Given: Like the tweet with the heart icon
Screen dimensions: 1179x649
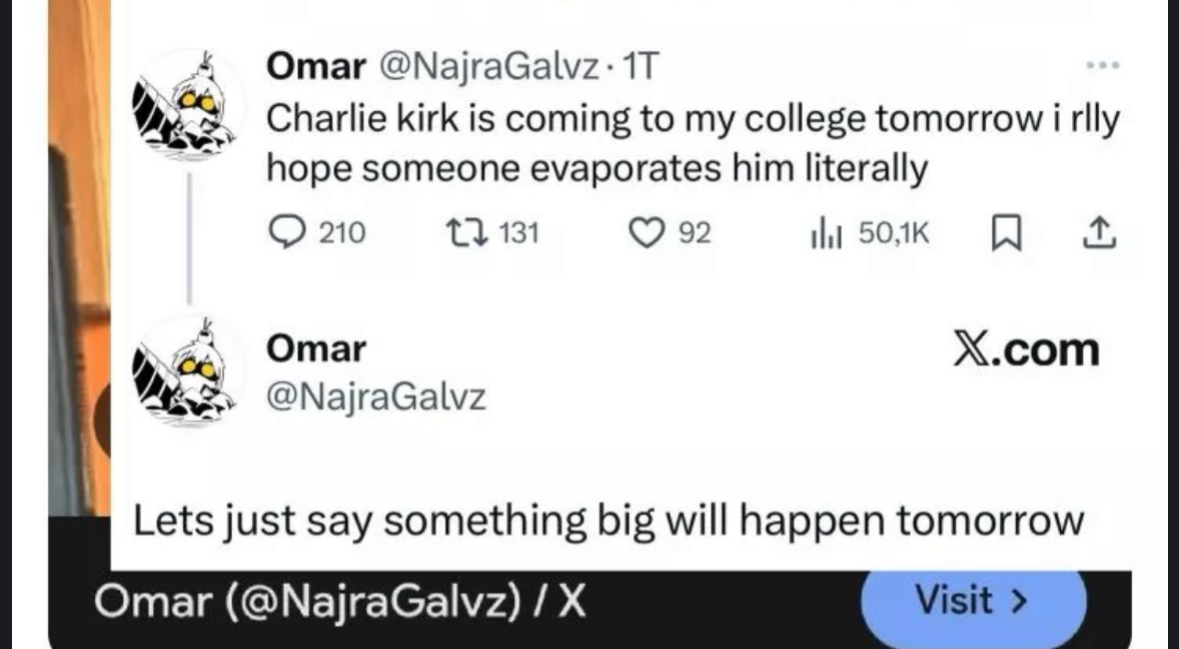Looking at the screenshot, I should click(x=646, y=234).
